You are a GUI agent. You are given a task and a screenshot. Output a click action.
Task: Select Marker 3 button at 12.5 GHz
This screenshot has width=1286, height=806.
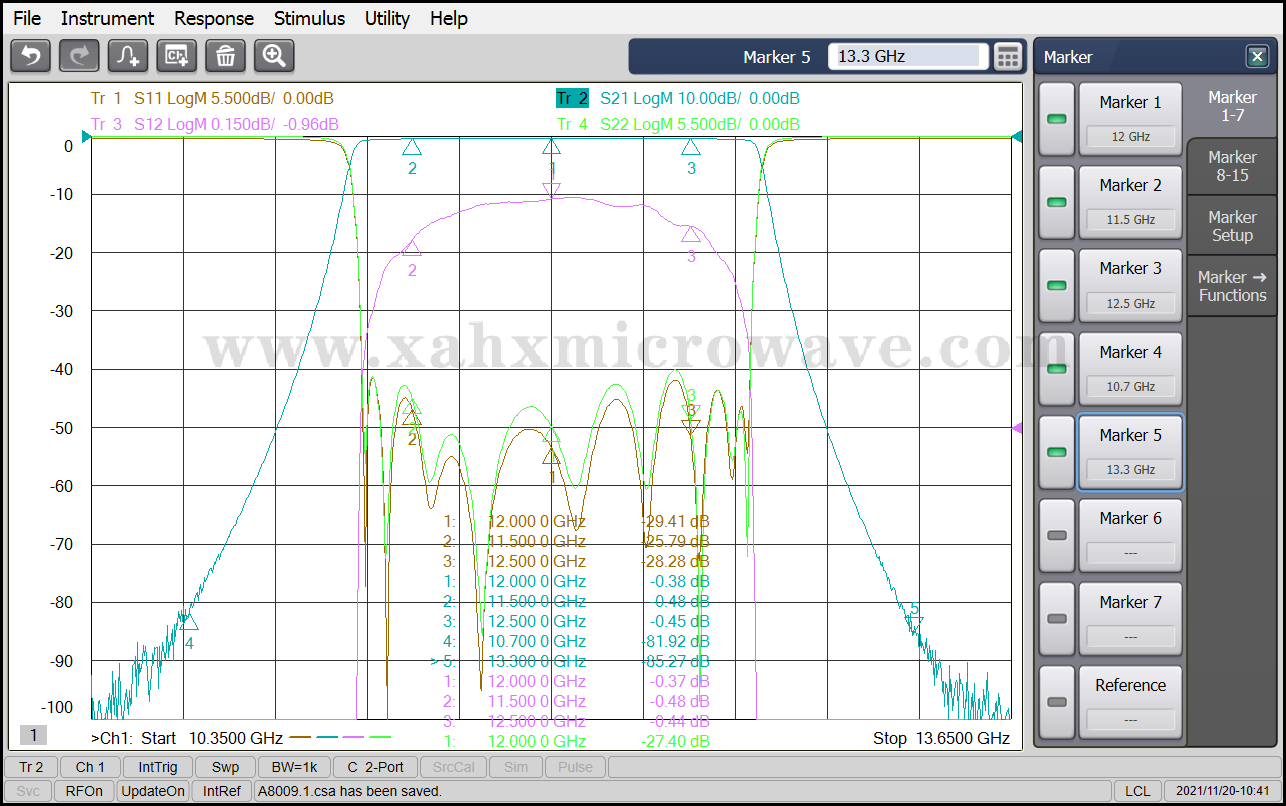coord(1130,285)
